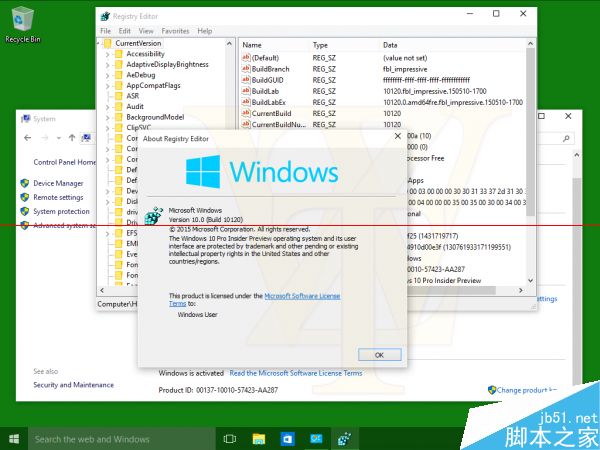Viewport: 600px width, 450px height.
Task: Click the search magnifier in System window
Action: (x=566, y=138)
